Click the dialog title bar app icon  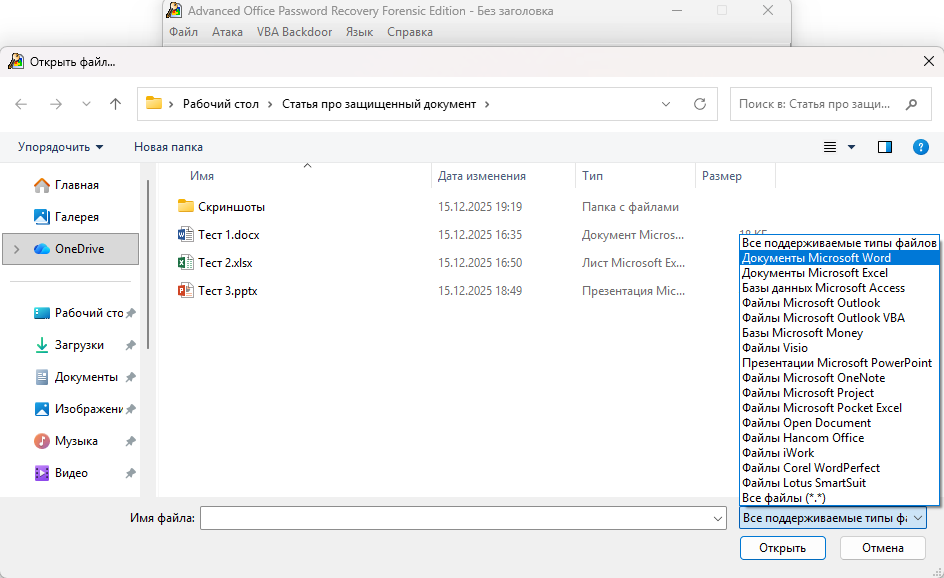tap(16, 61)
